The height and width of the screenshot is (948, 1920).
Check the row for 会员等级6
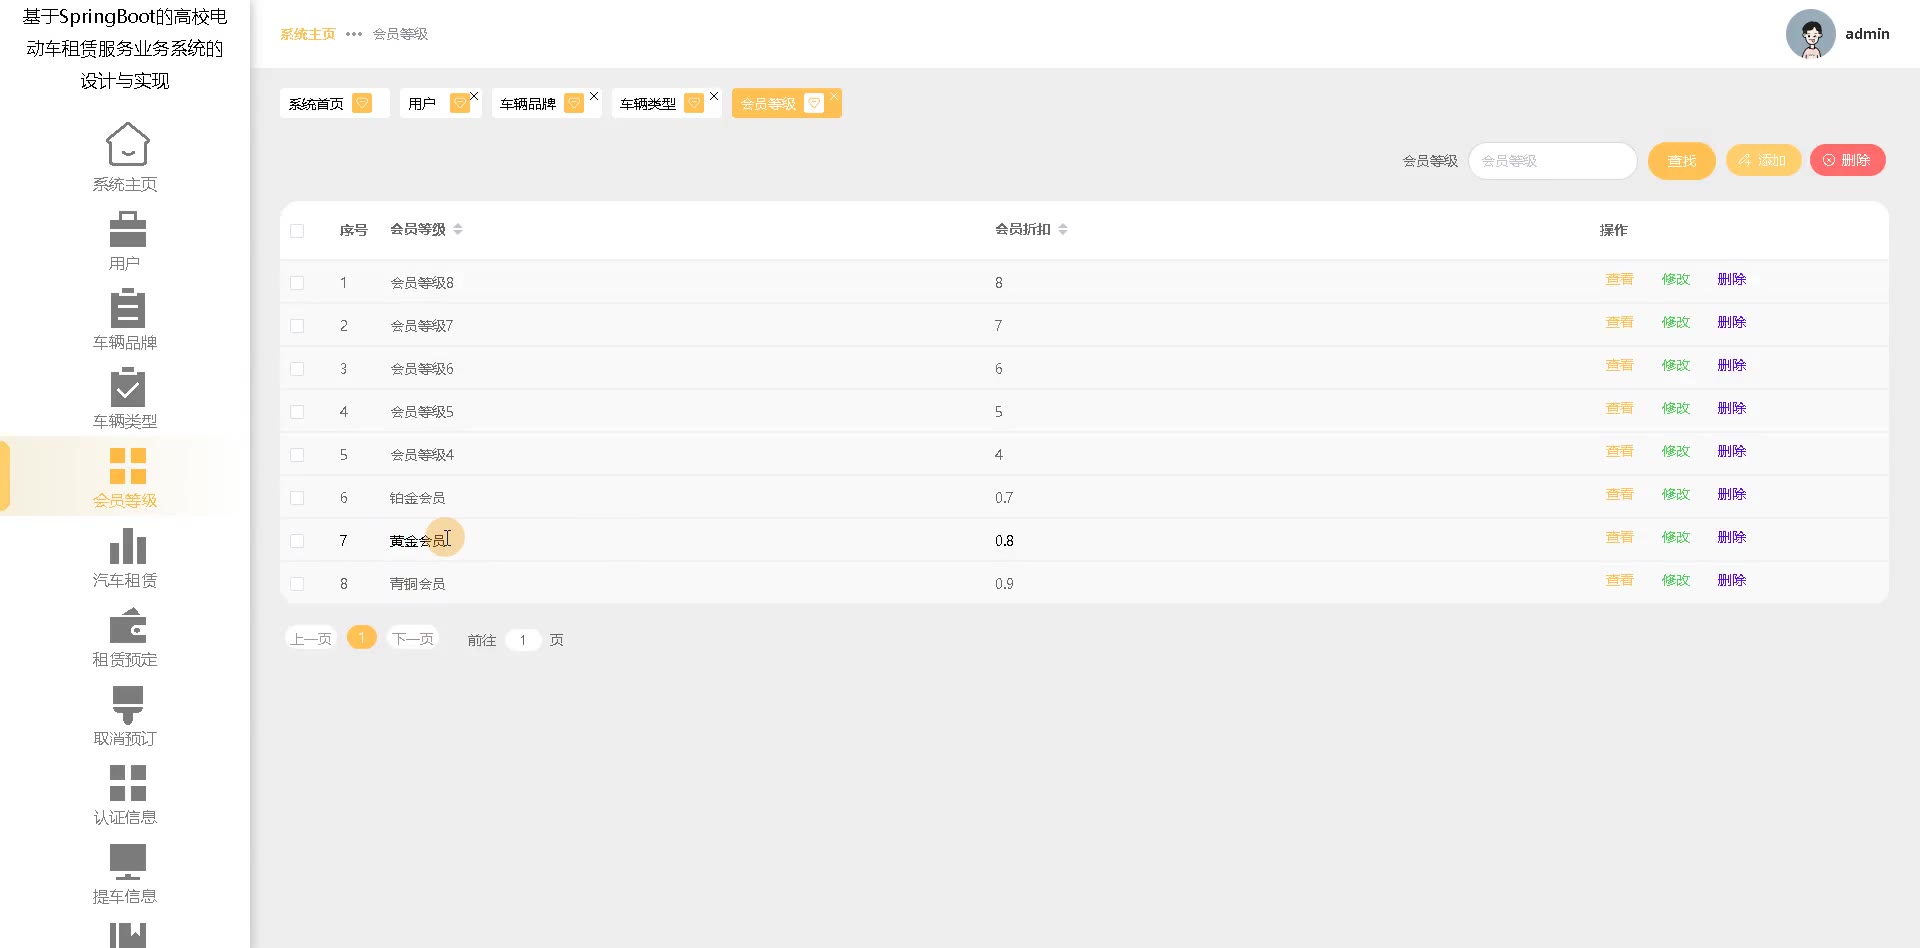pyautogui.click(x=297, y=369)
